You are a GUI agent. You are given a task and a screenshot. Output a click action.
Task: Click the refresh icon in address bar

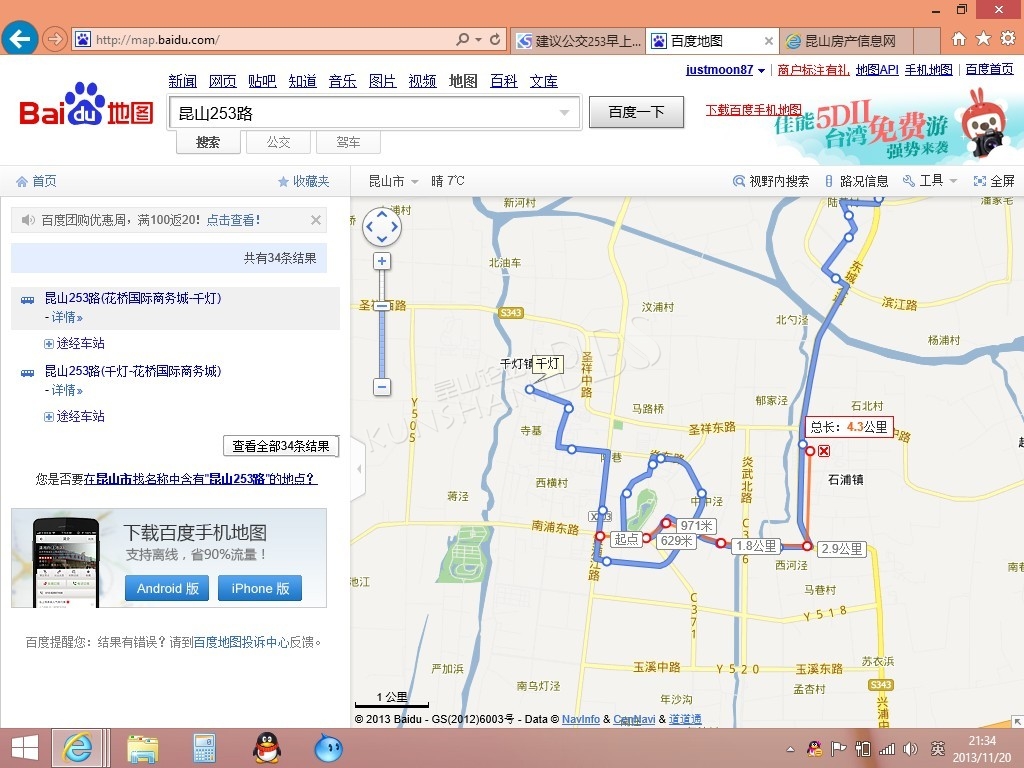[495, 39]
